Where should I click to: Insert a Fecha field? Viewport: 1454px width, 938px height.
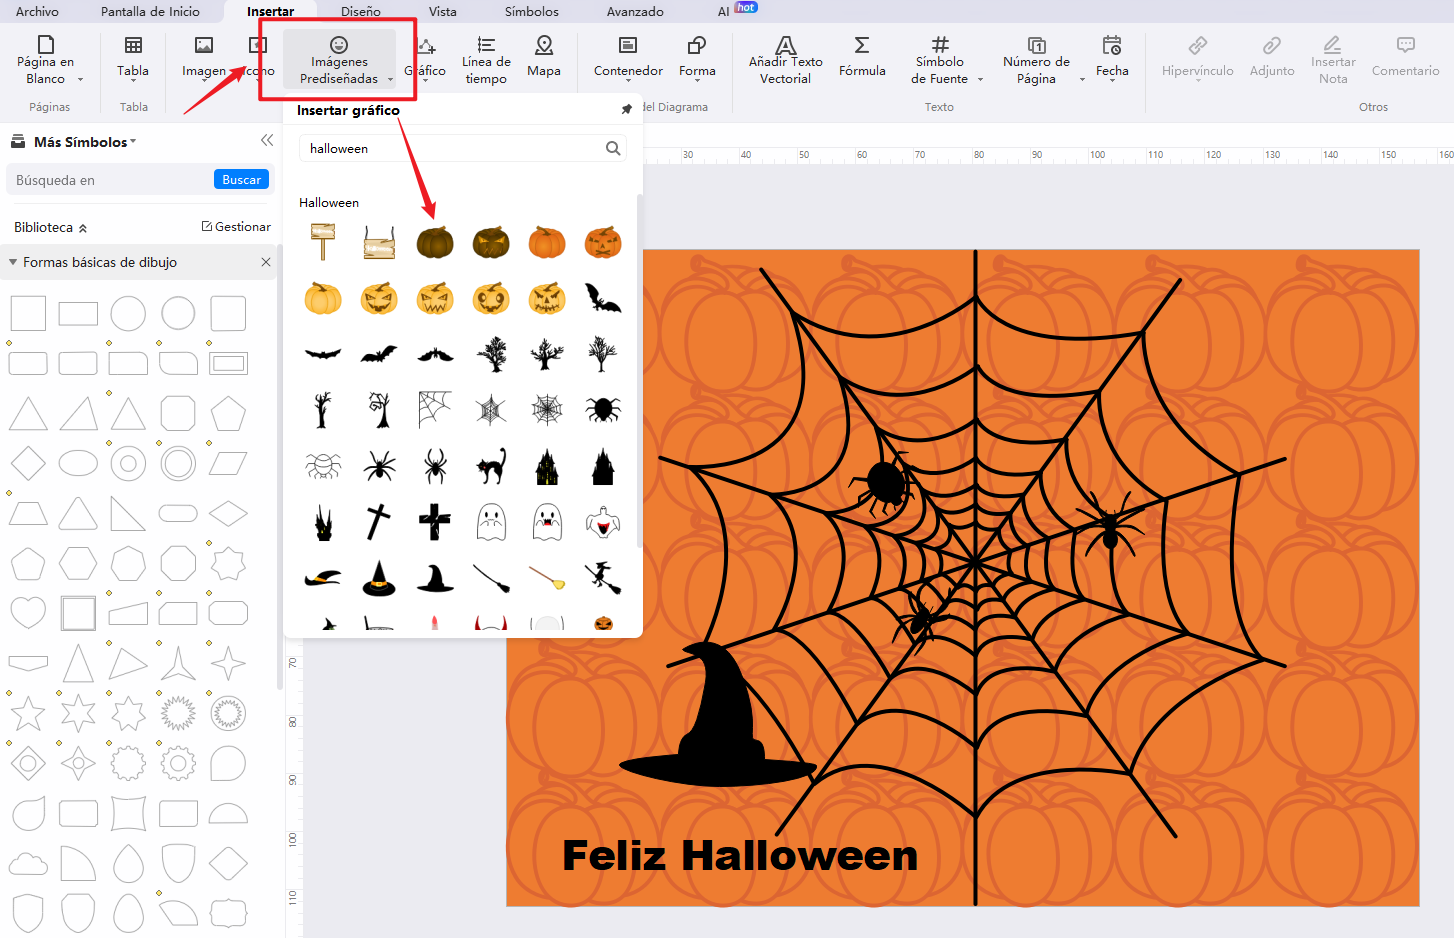pyautogui.click(x=1112, y=60)
